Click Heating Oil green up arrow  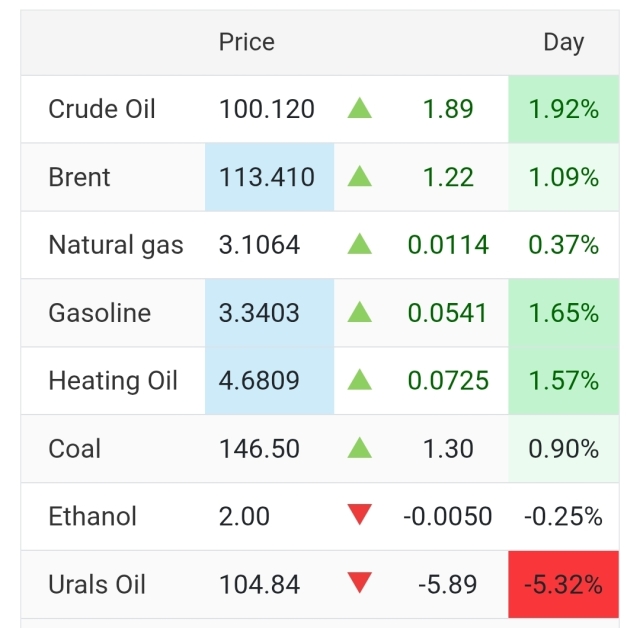(360, 381)
